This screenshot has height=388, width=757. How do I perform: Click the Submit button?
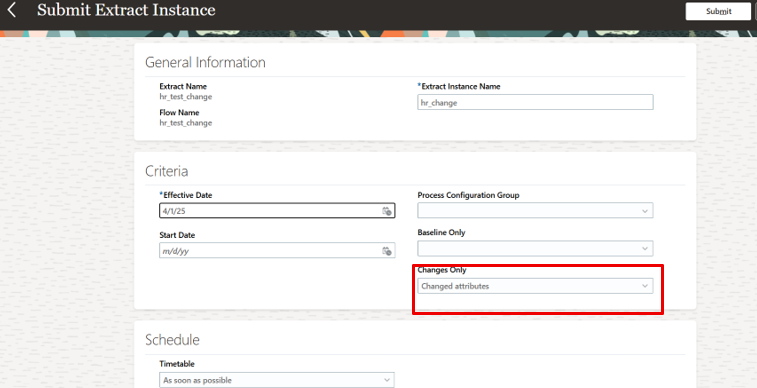(x=718, y=11)
